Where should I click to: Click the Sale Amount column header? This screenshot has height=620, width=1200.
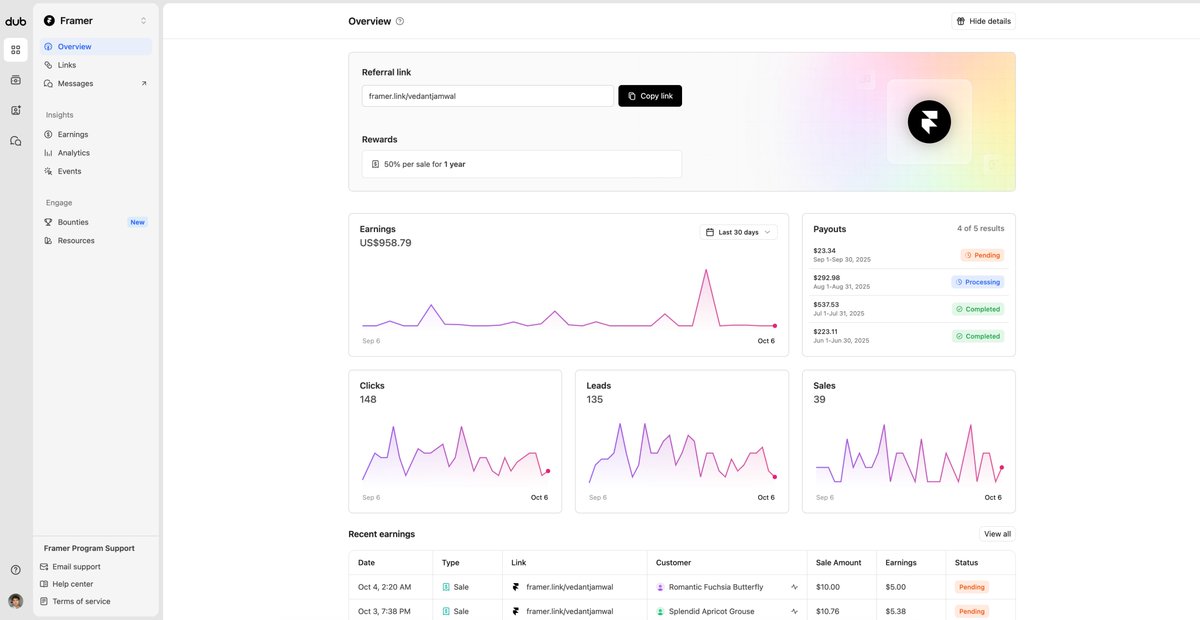(838, 563)
